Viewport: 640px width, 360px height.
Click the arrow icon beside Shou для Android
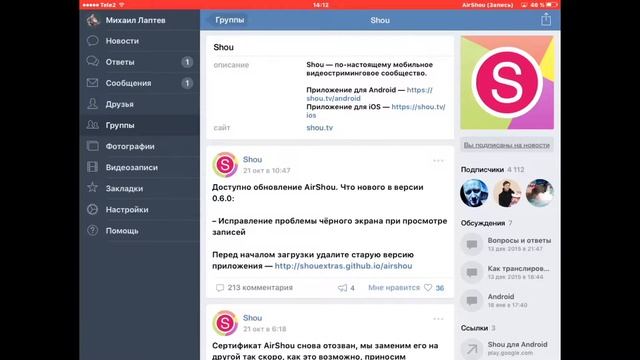(x=472, y=349)
